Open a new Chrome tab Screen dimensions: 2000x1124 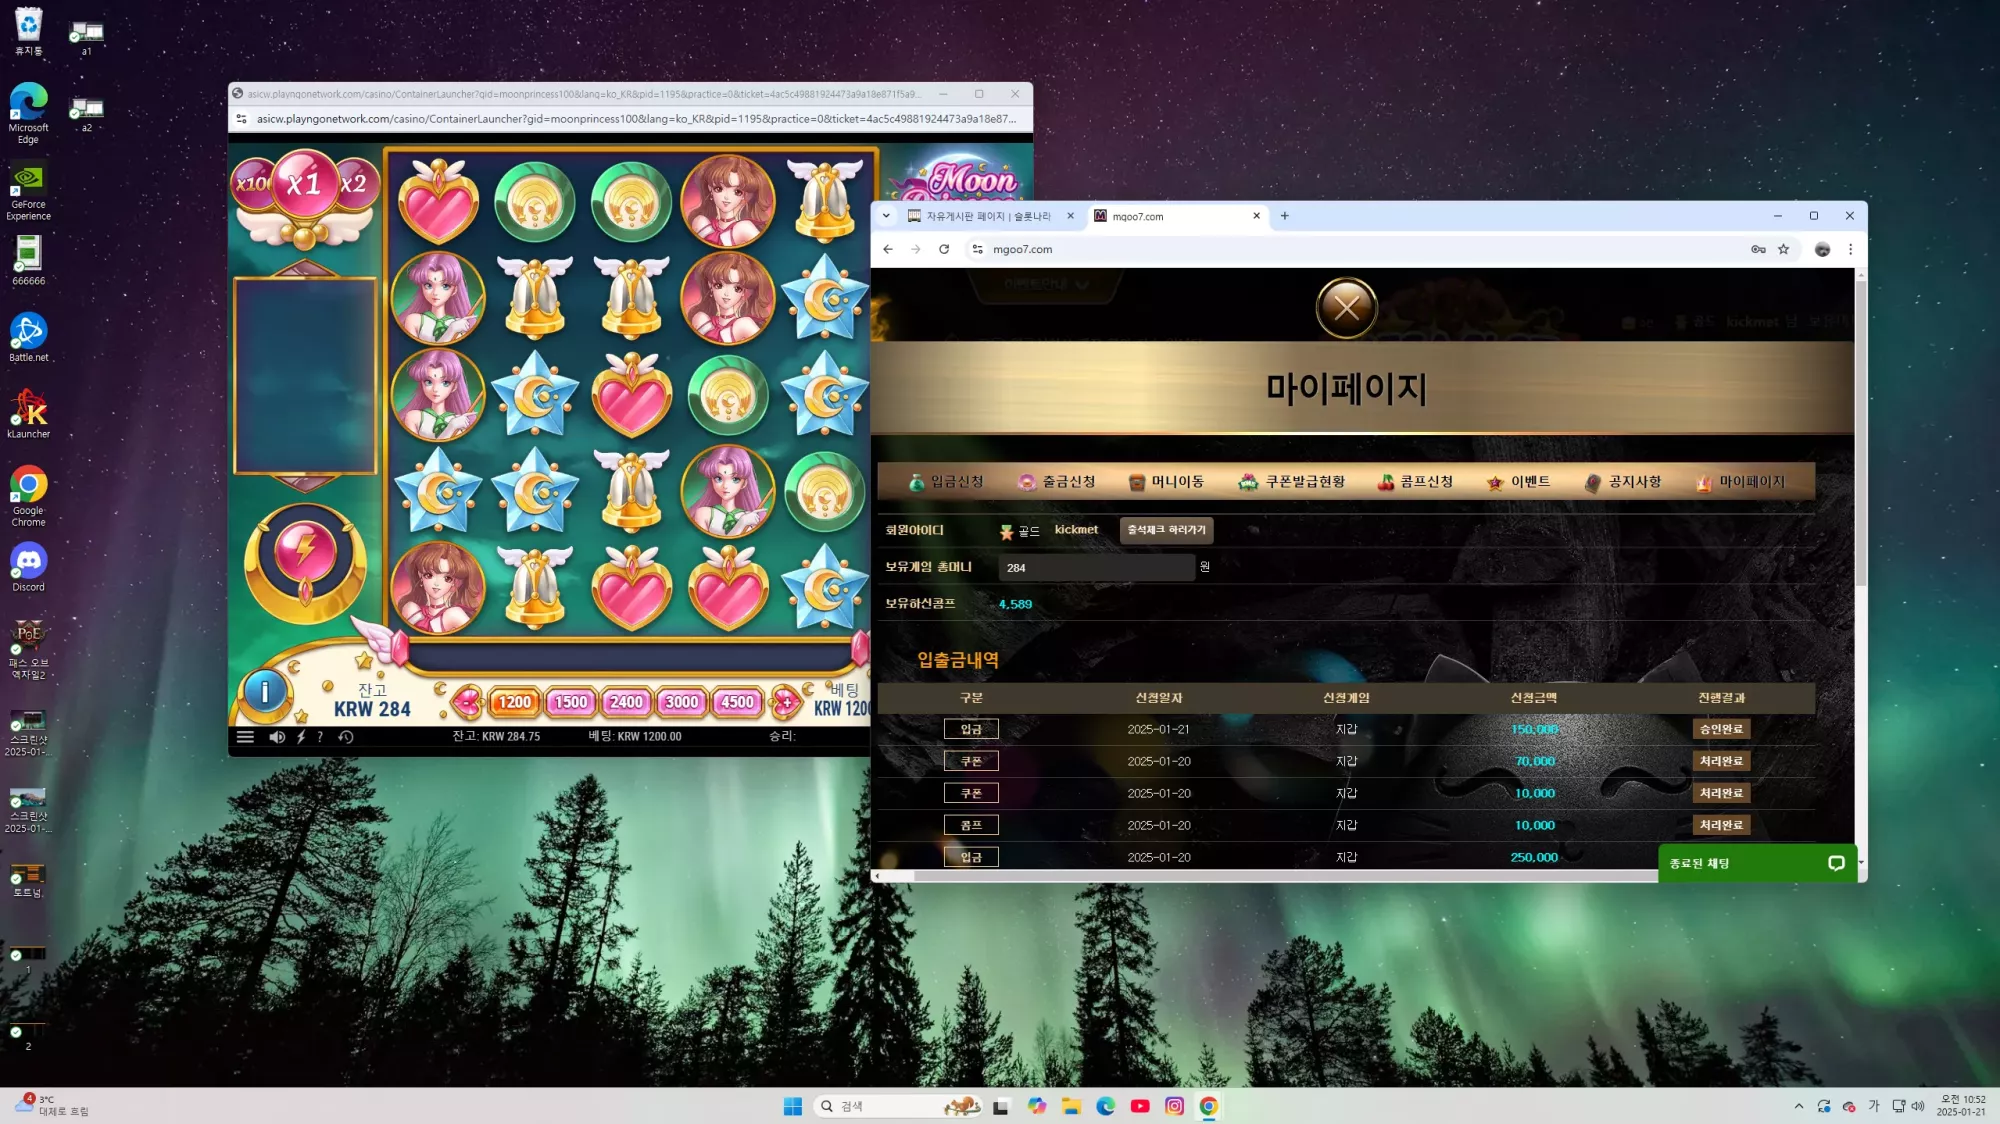1285,216
